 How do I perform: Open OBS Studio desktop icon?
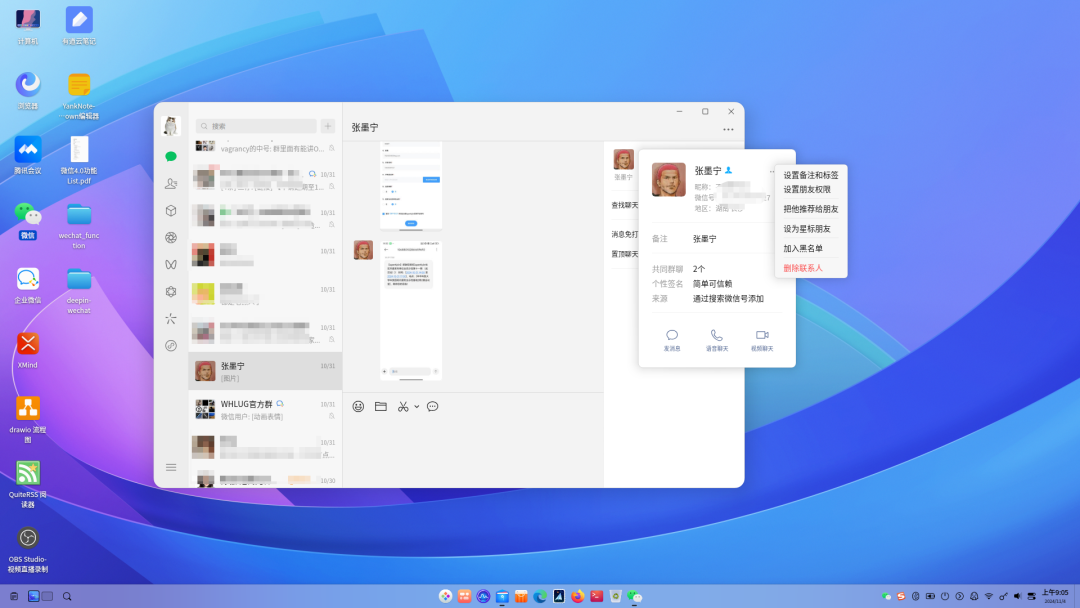coord(28,549)
